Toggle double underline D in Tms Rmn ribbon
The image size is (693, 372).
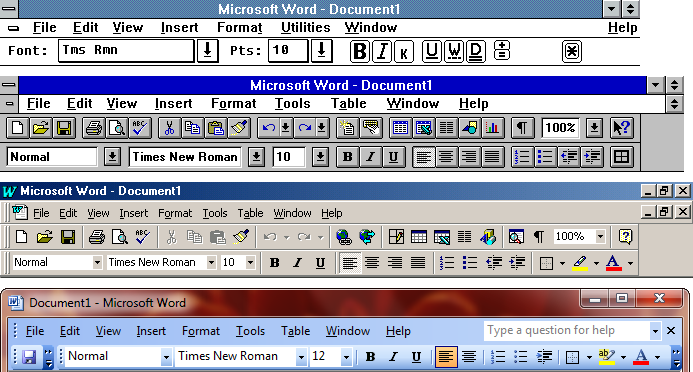476,51
